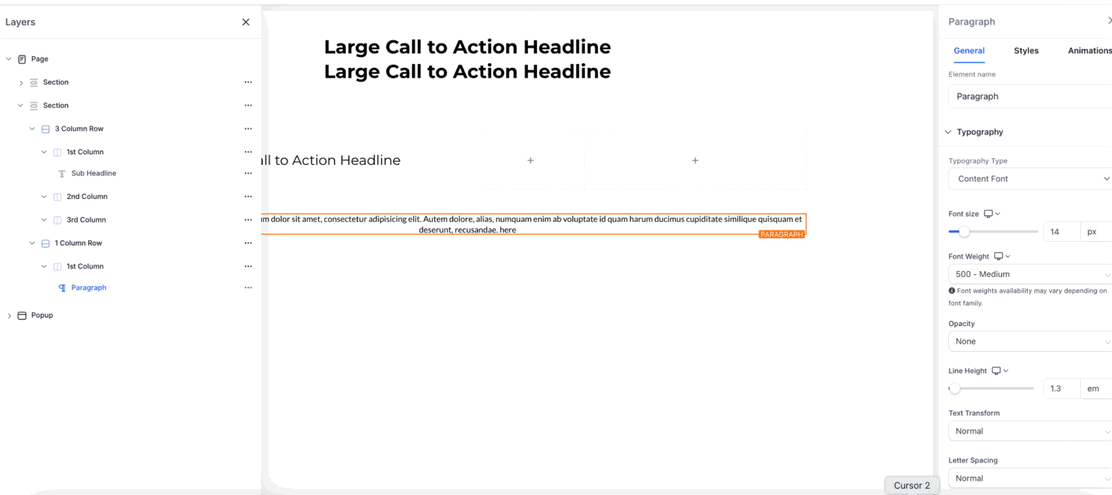Select the Popup layer
1112x495 pixels.
[42, 316]
